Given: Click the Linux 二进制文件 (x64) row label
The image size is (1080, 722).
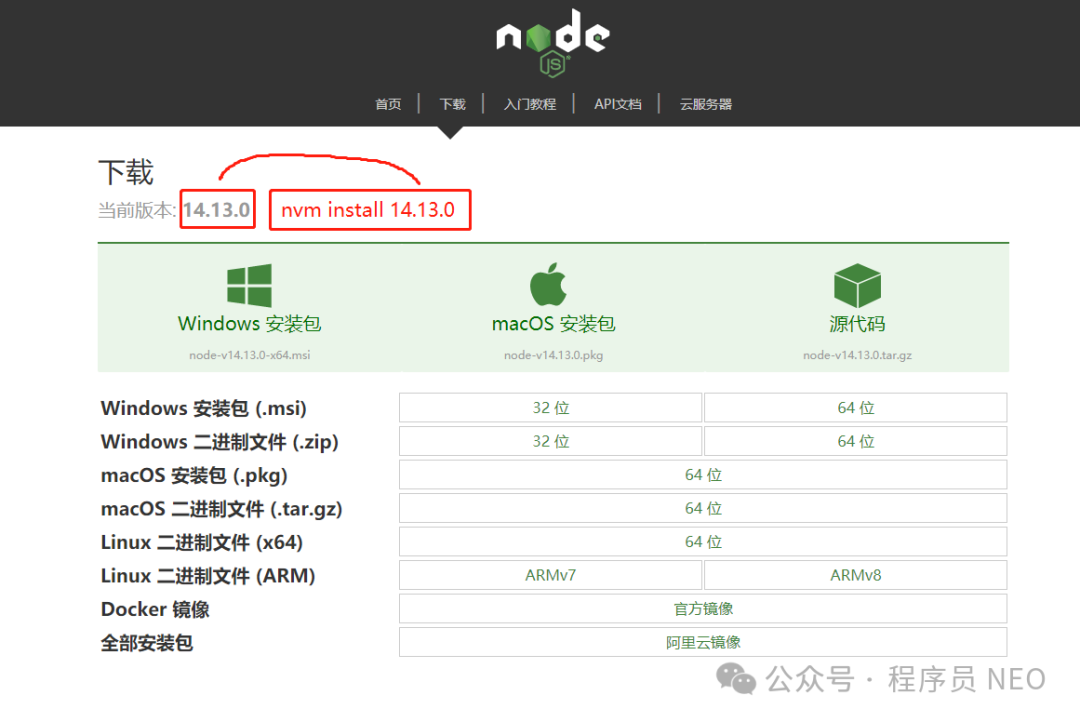Looking at the screenshot, I should tap(202, 542).
